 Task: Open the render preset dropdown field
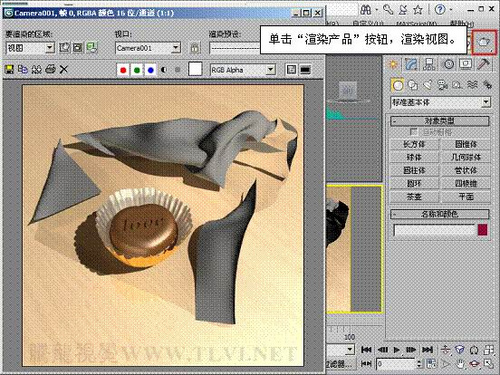click(x=235, y=48)
